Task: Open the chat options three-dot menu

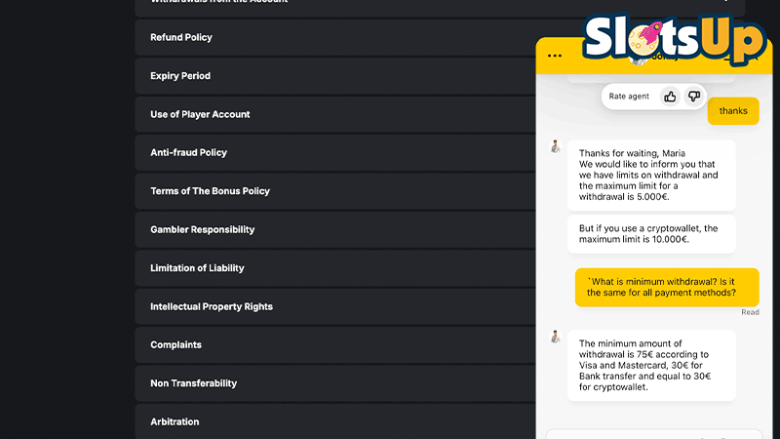Action: (555, 56)
